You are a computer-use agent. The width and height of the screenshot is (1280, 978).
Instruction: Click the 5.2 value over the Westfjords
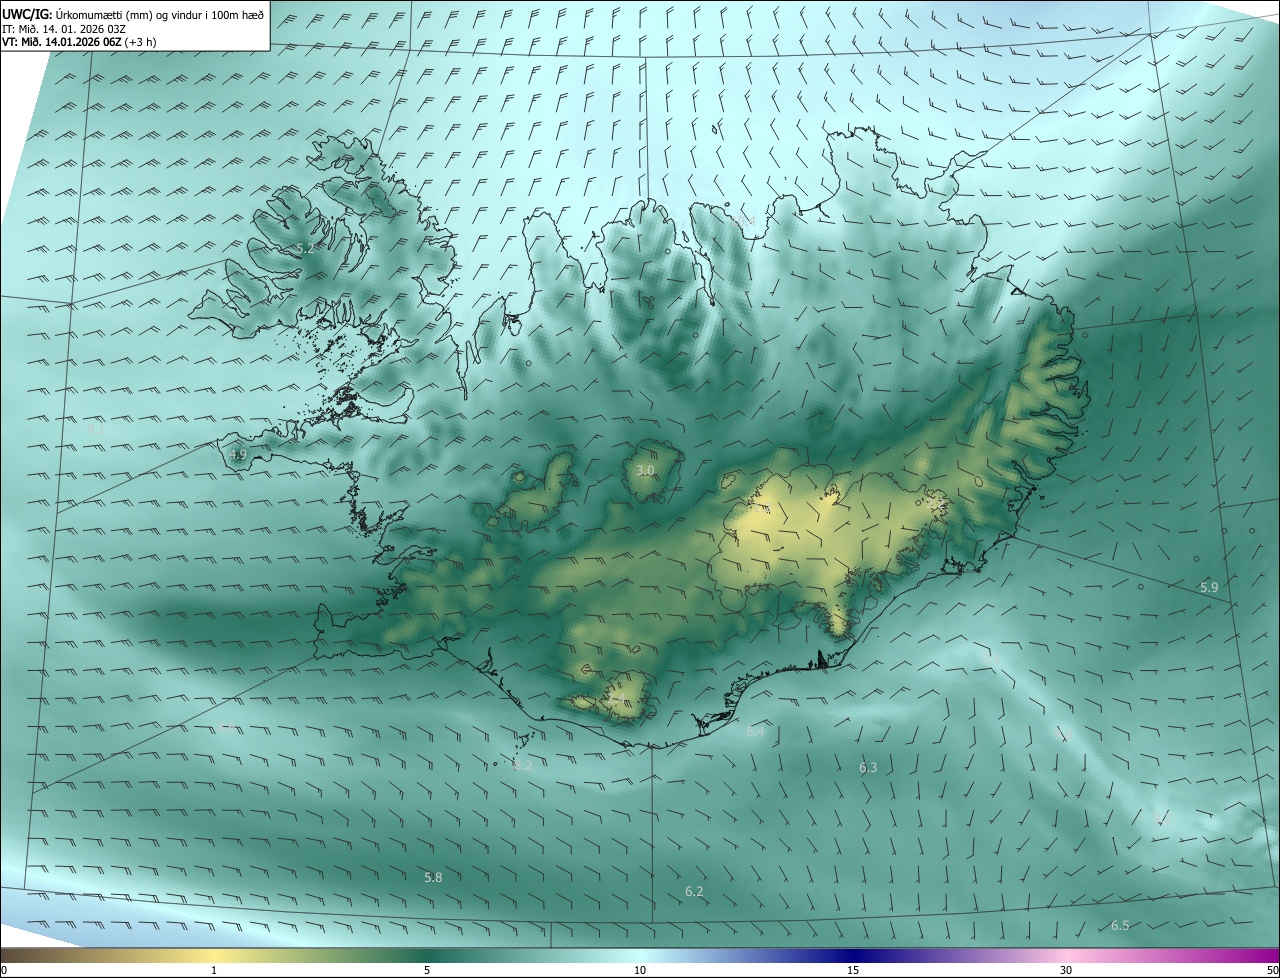tap(305, 248)
